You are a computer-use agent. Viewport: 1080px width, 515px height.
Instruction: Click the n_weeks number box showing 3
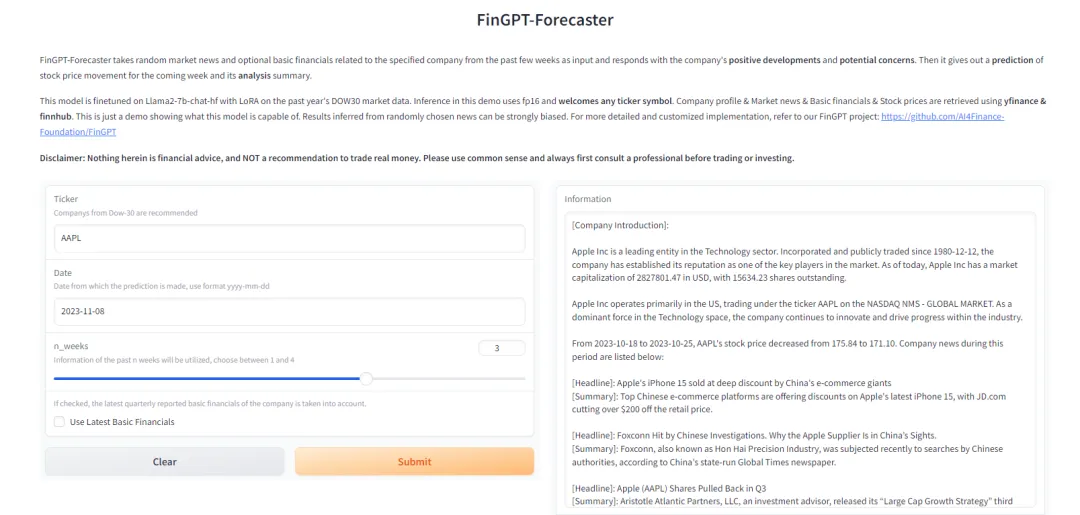501,348
